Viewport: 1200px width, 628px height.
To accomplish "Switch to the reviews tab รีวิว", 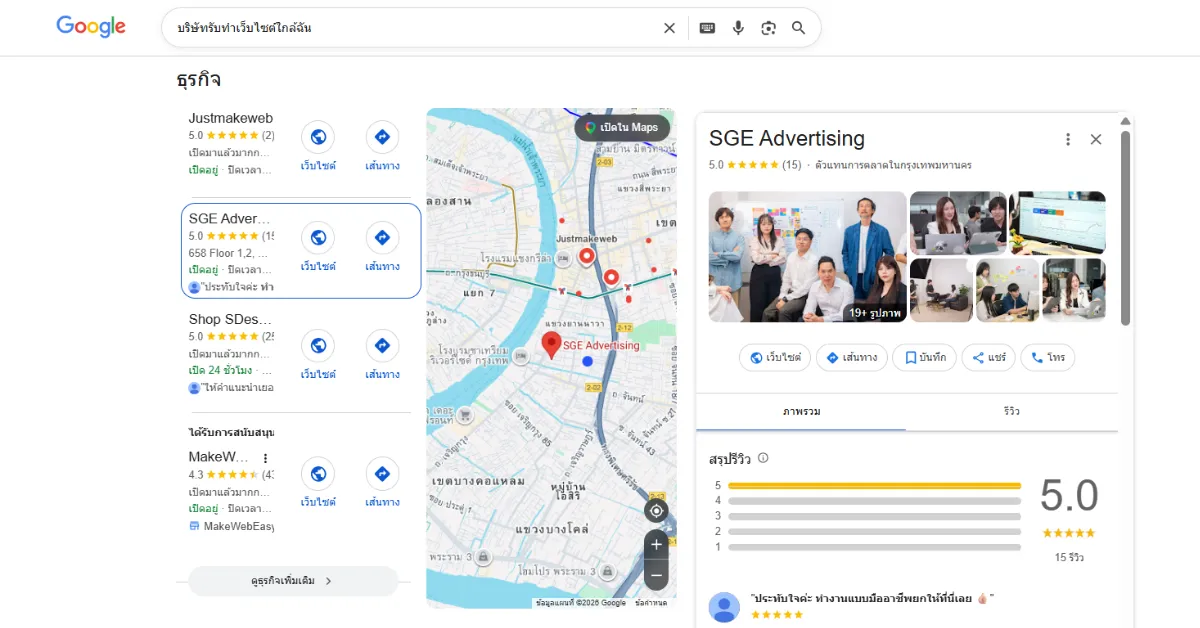I will [1012, 412].
